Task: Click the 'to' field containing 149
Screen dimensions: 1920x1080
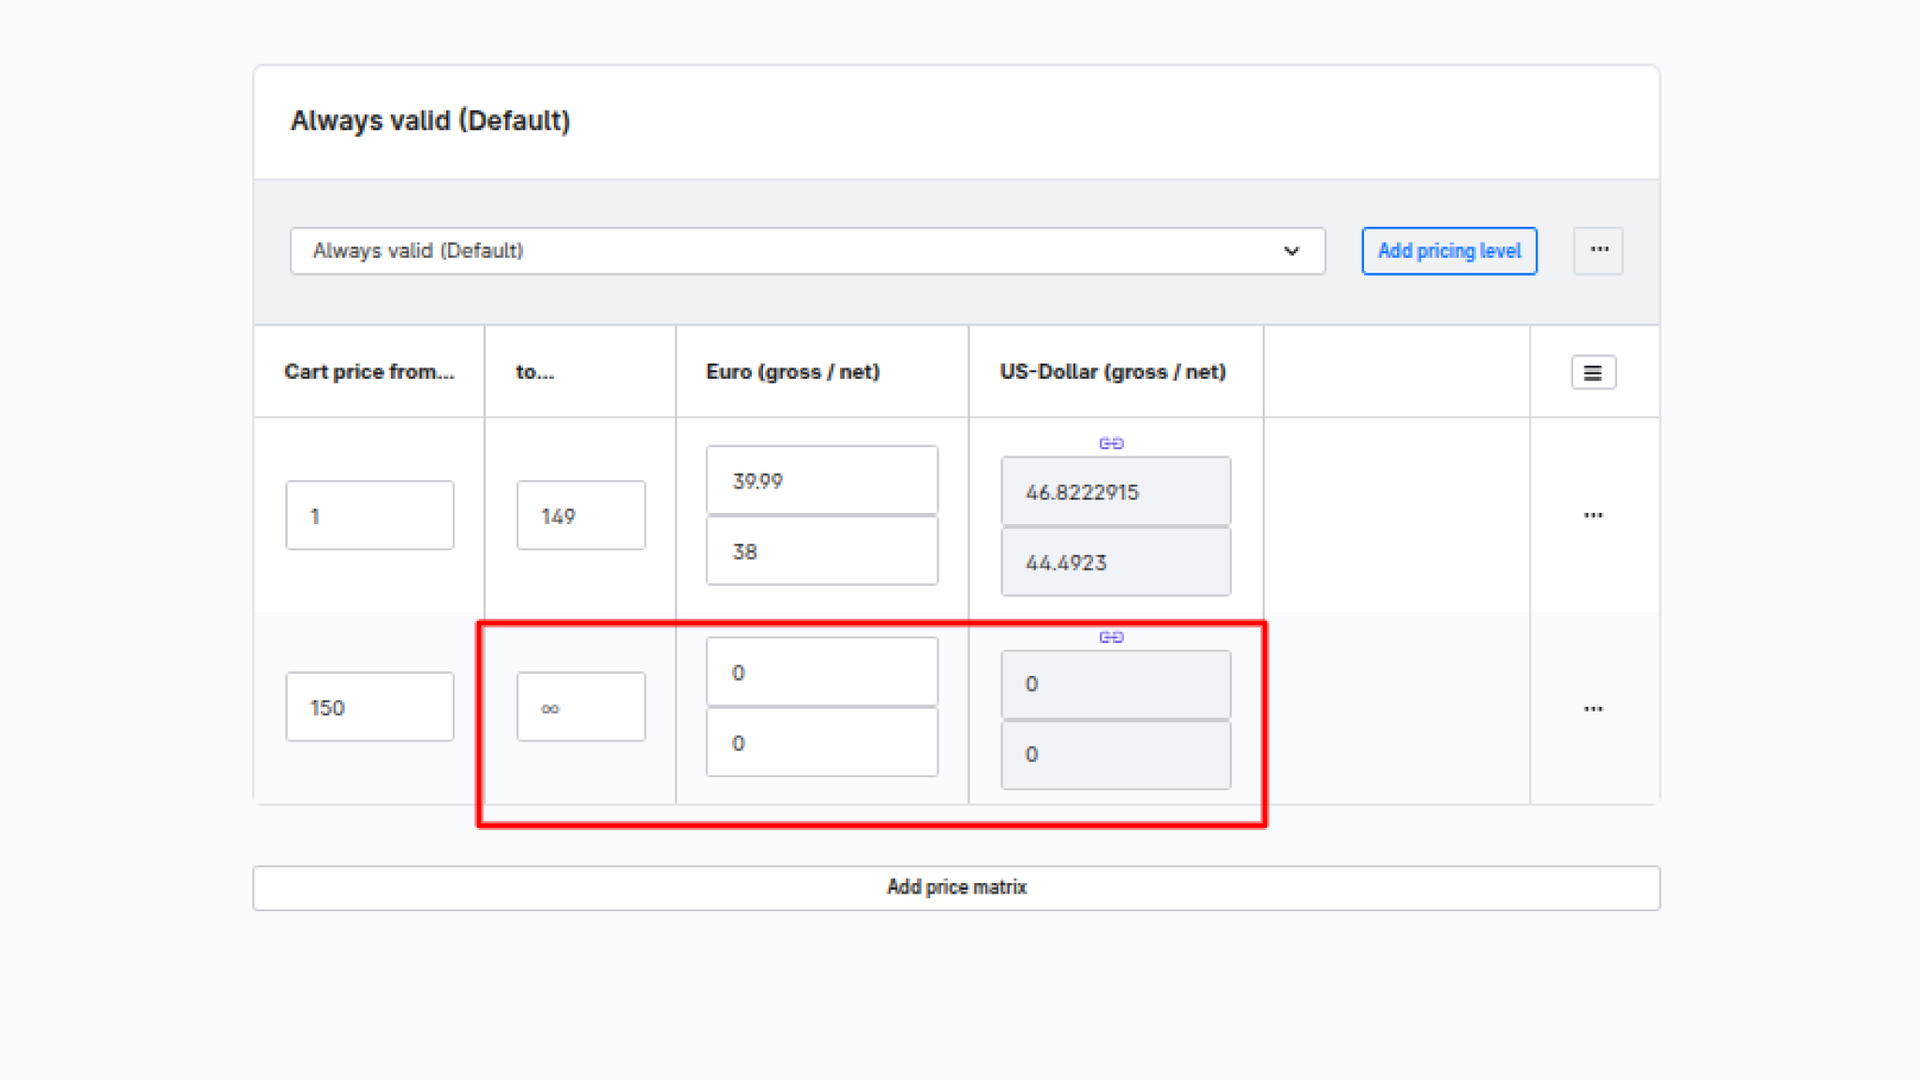Action: tap(581, 515)
